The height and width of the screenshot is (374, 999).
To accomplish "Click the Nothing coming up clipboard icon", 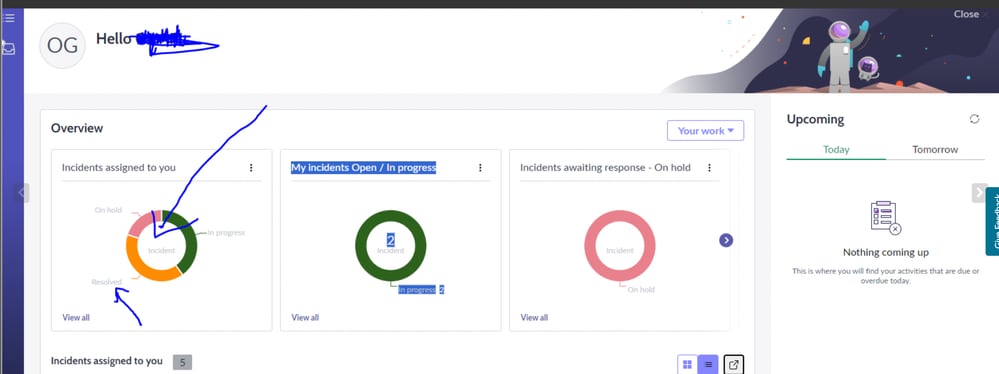I will [x=886, y=217].
